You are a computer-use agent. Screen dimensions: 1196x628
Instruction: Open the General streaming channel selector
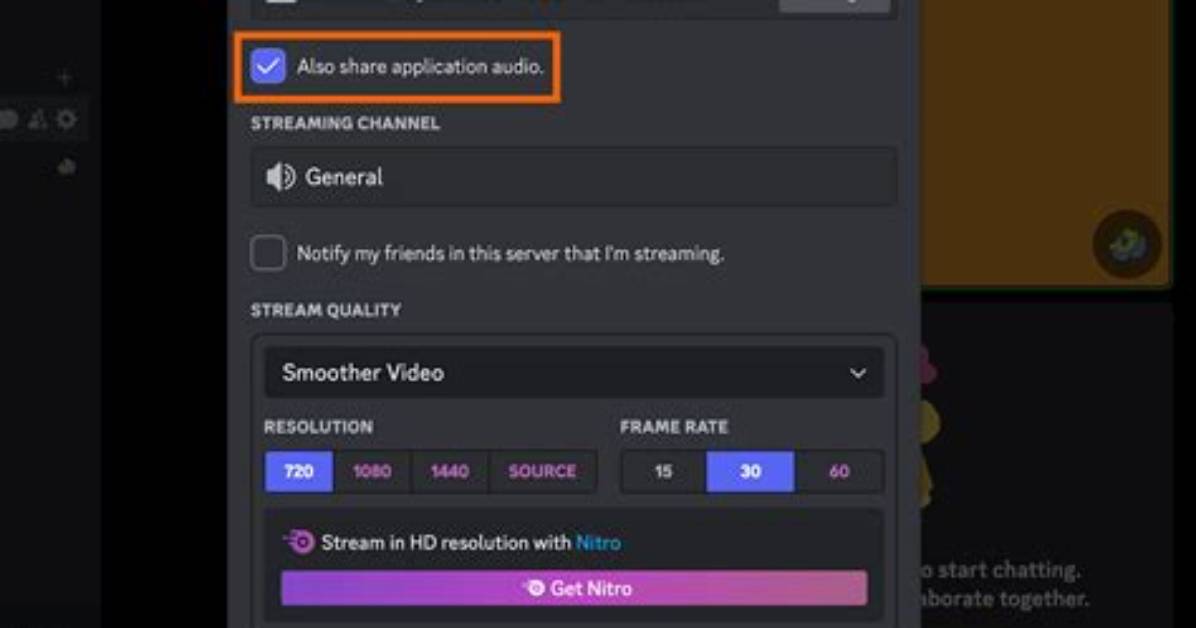click(x=574, y=177)
